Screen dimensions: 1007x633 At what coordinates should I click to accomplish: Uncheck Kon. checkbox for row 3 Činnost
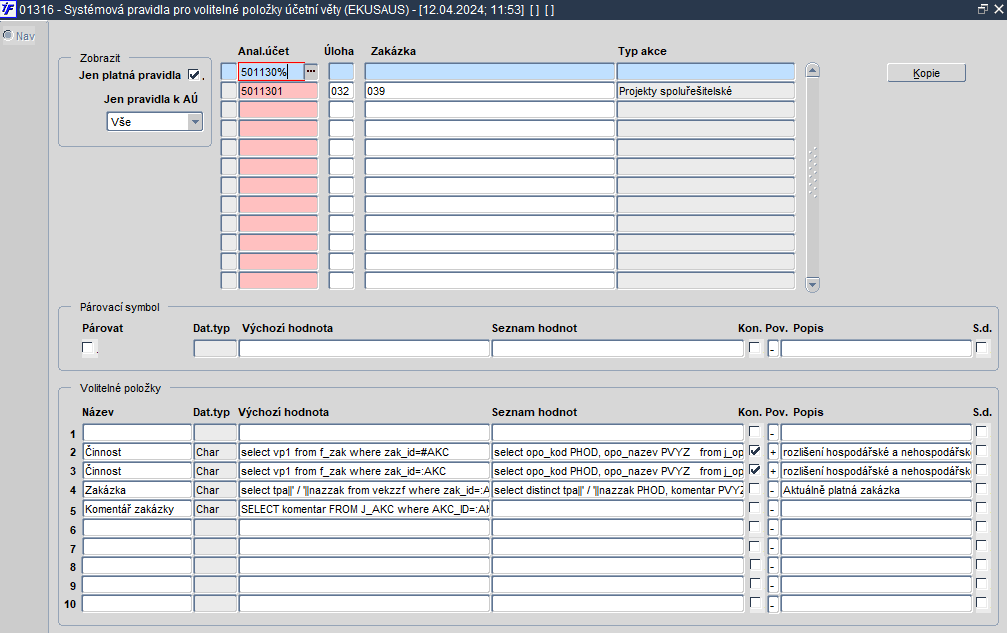point(755,470)
